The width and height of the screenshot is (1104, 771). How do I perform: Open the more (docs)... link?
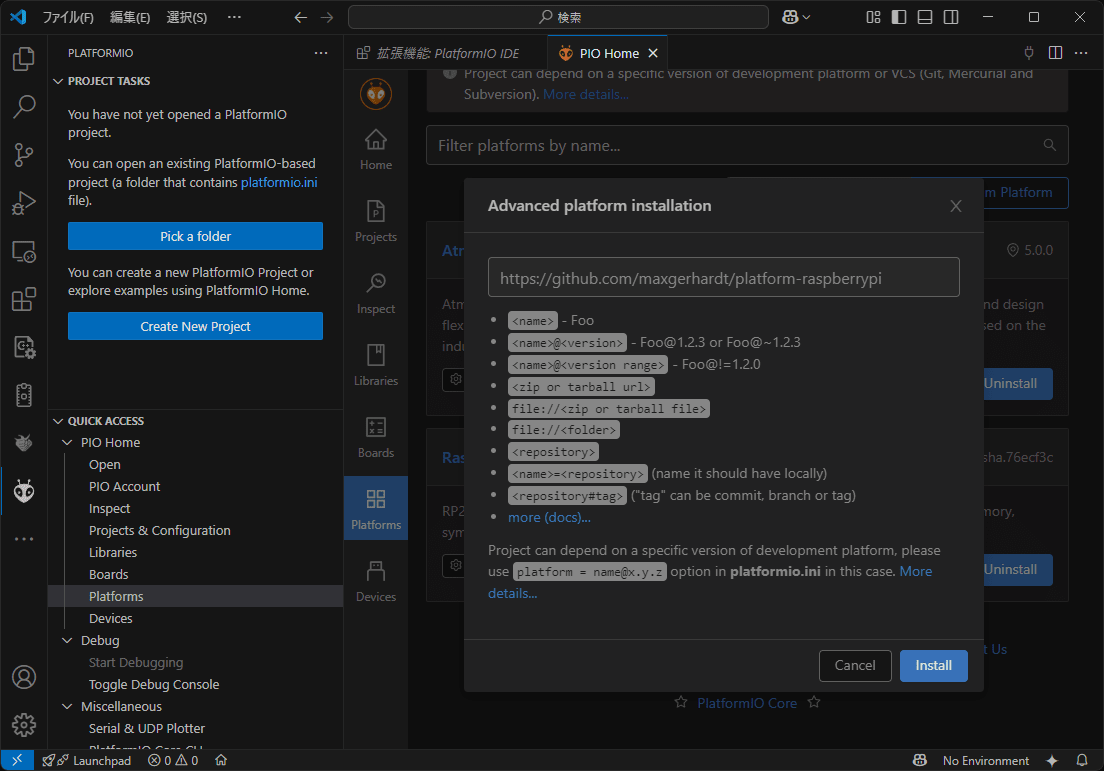click(549, 517)
